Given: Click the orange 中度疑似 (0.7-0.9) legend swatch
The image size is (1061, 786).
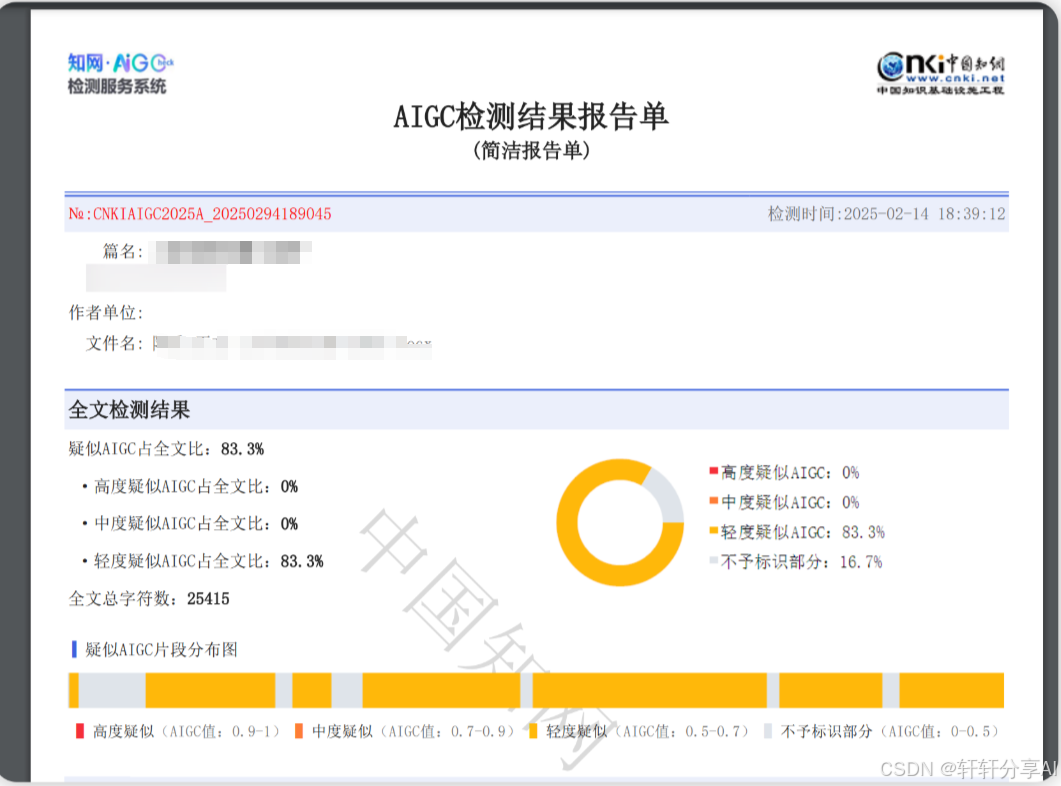Looking at the screenshot, I should point(298,731).
